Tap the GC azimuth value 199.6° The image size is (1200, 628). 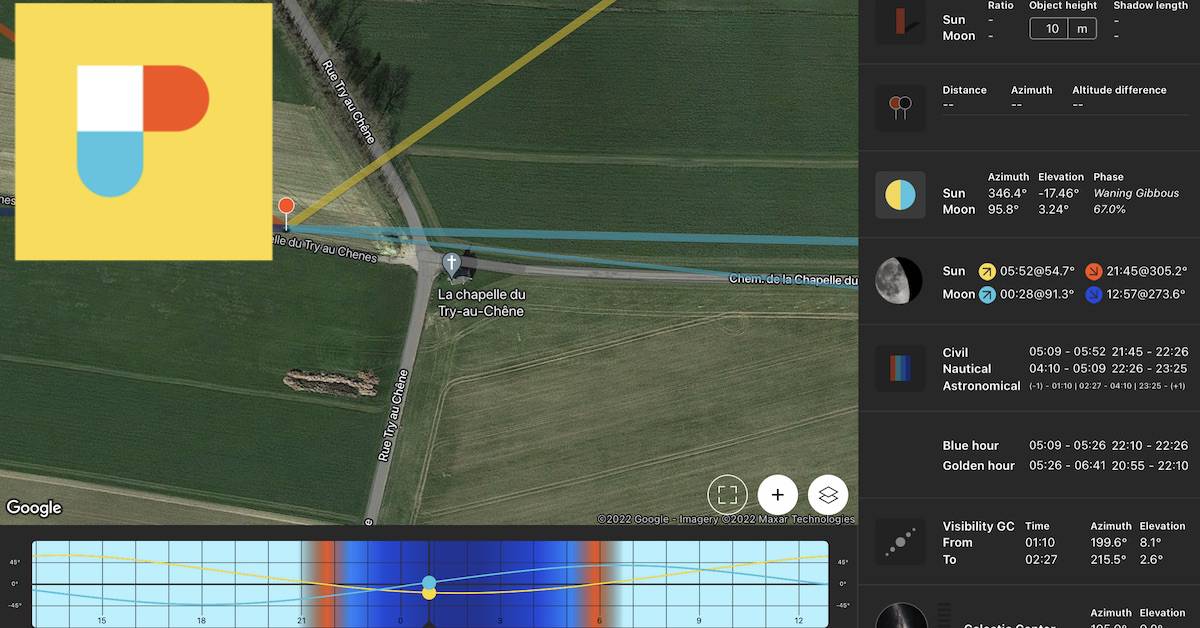(1109, 542)
